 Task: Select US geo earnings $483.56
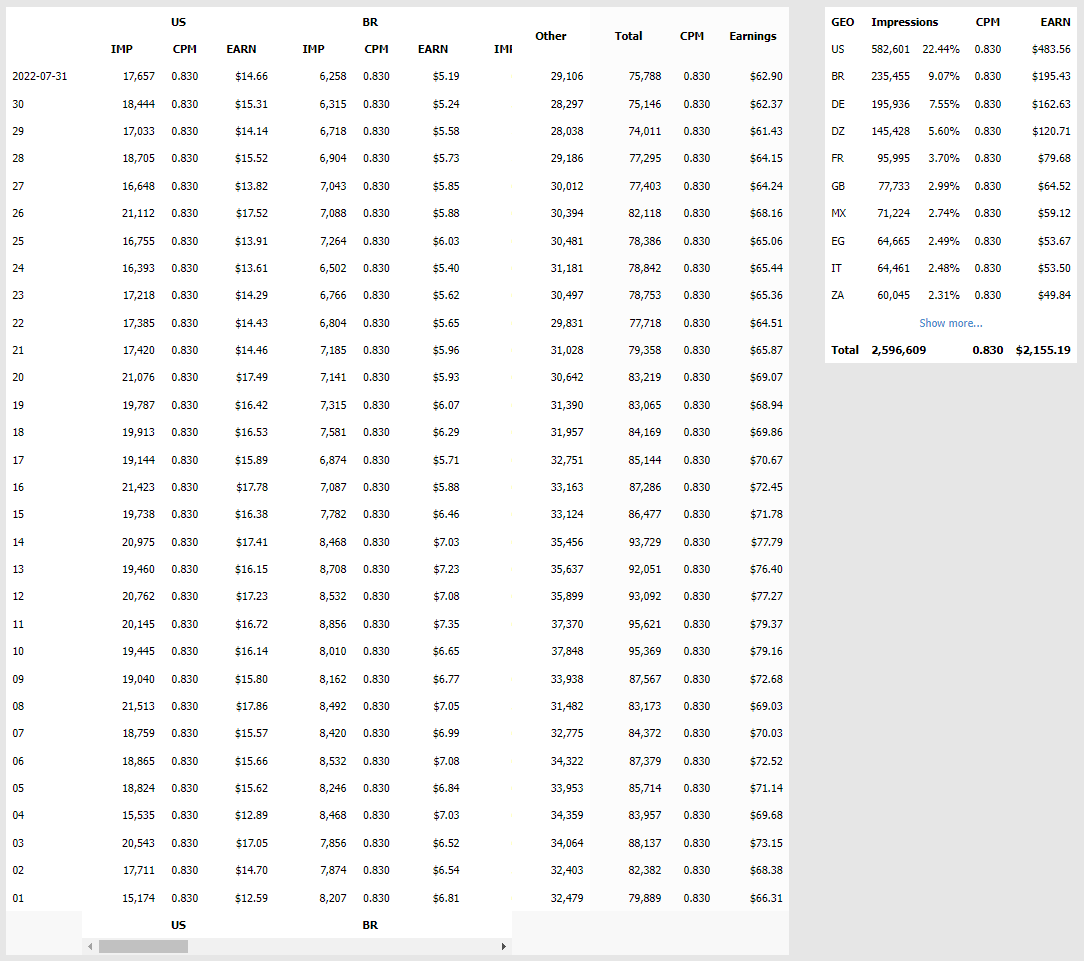[x=1051, y=49]
